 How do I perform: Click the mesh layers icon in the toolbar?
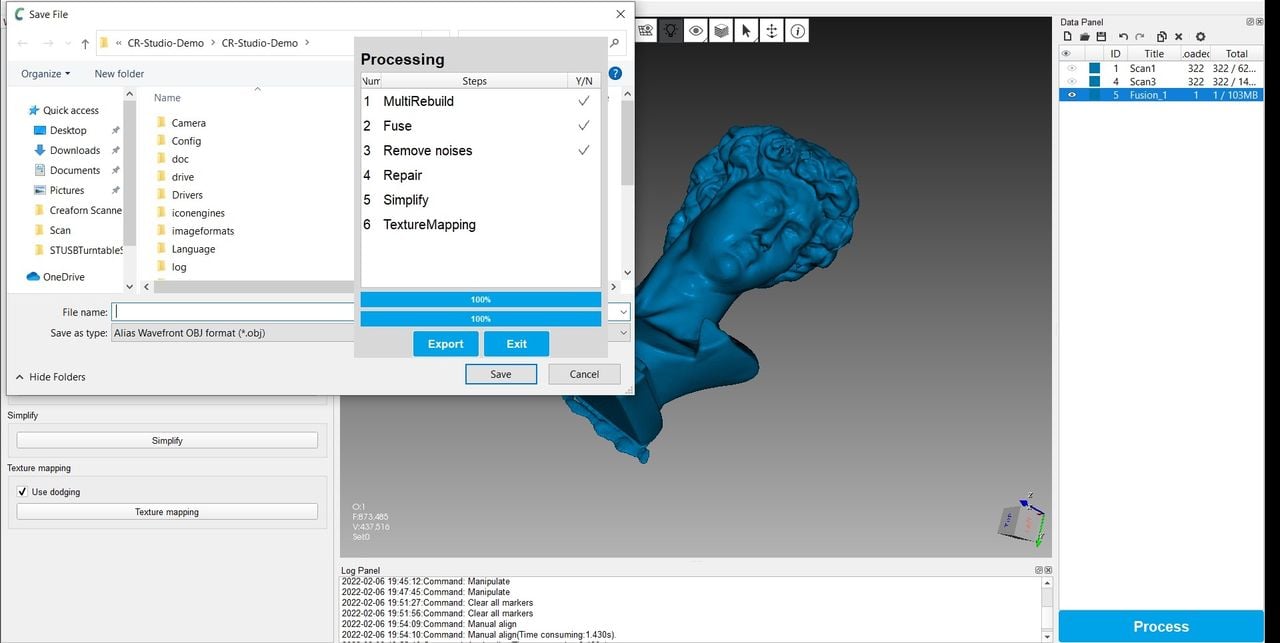(721, 31)
